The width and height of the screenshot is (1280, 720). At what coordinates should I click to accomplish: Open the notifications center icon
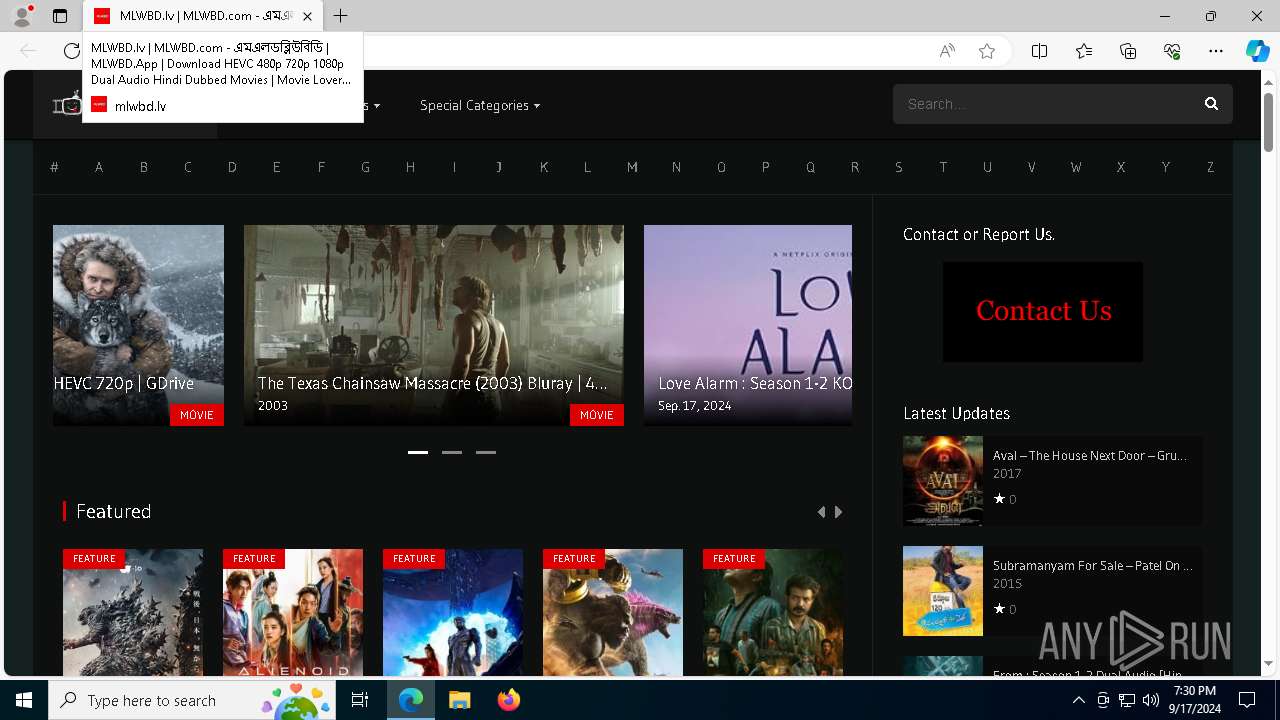coord(1247,700)
